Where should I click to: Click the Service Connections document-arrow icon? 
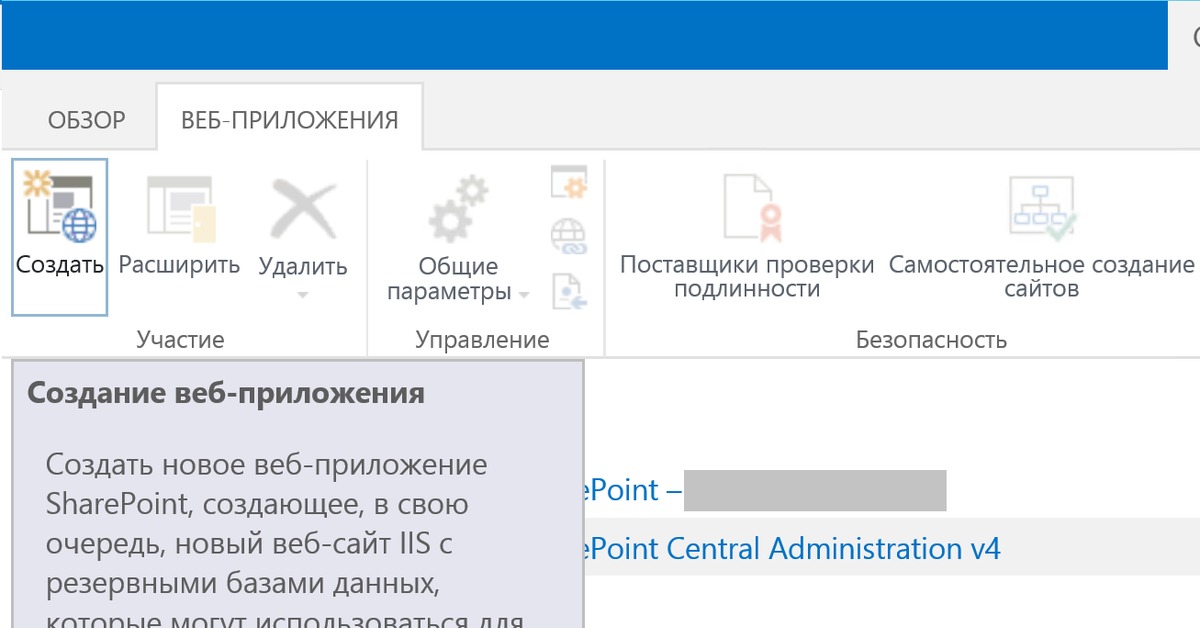[x=569, y=291]
